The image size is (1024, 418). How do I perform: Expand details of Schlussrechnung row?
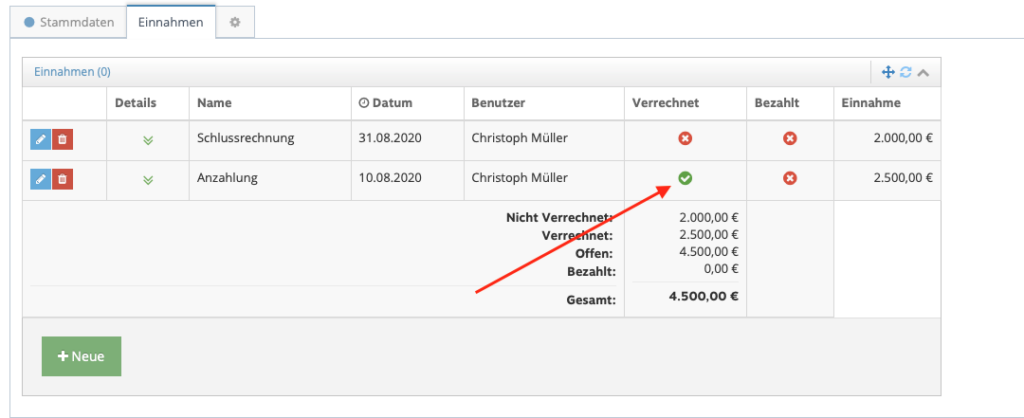(148, 140)
